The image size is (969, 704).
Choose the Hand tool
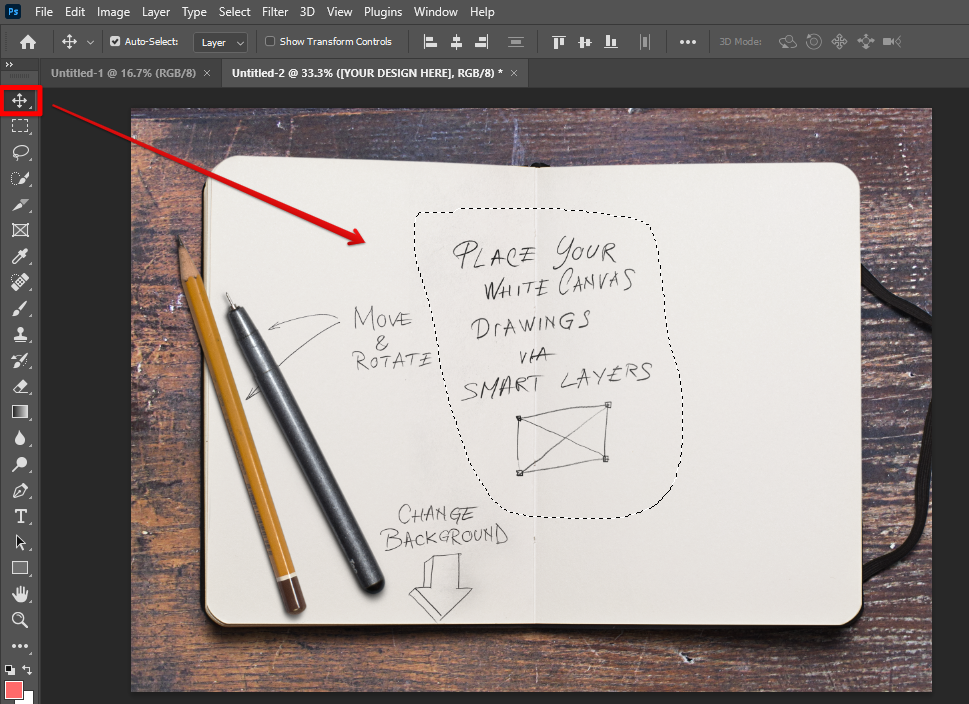20,594
